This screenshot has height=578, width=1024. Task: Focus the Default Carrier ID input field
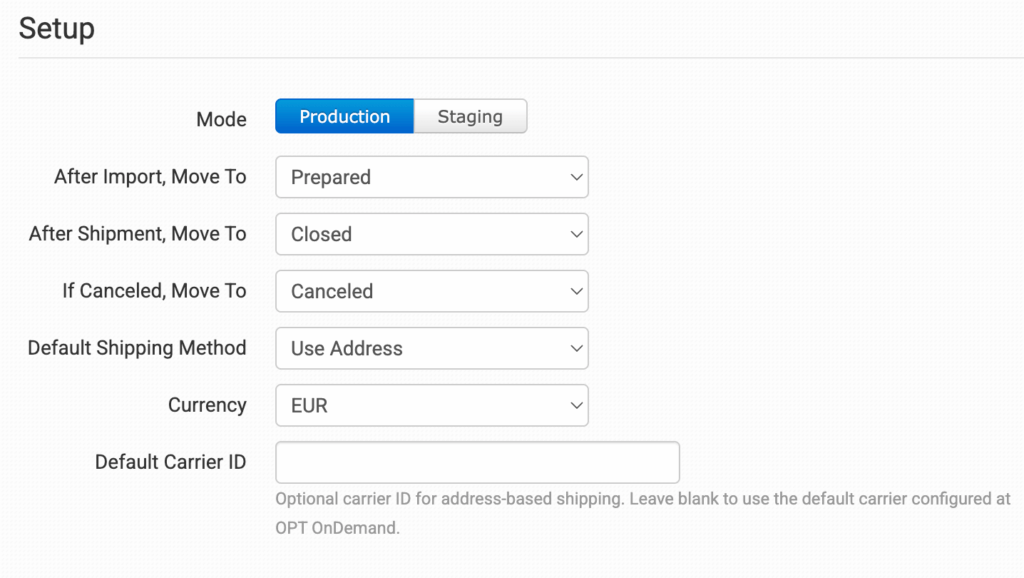click(477, 462)
